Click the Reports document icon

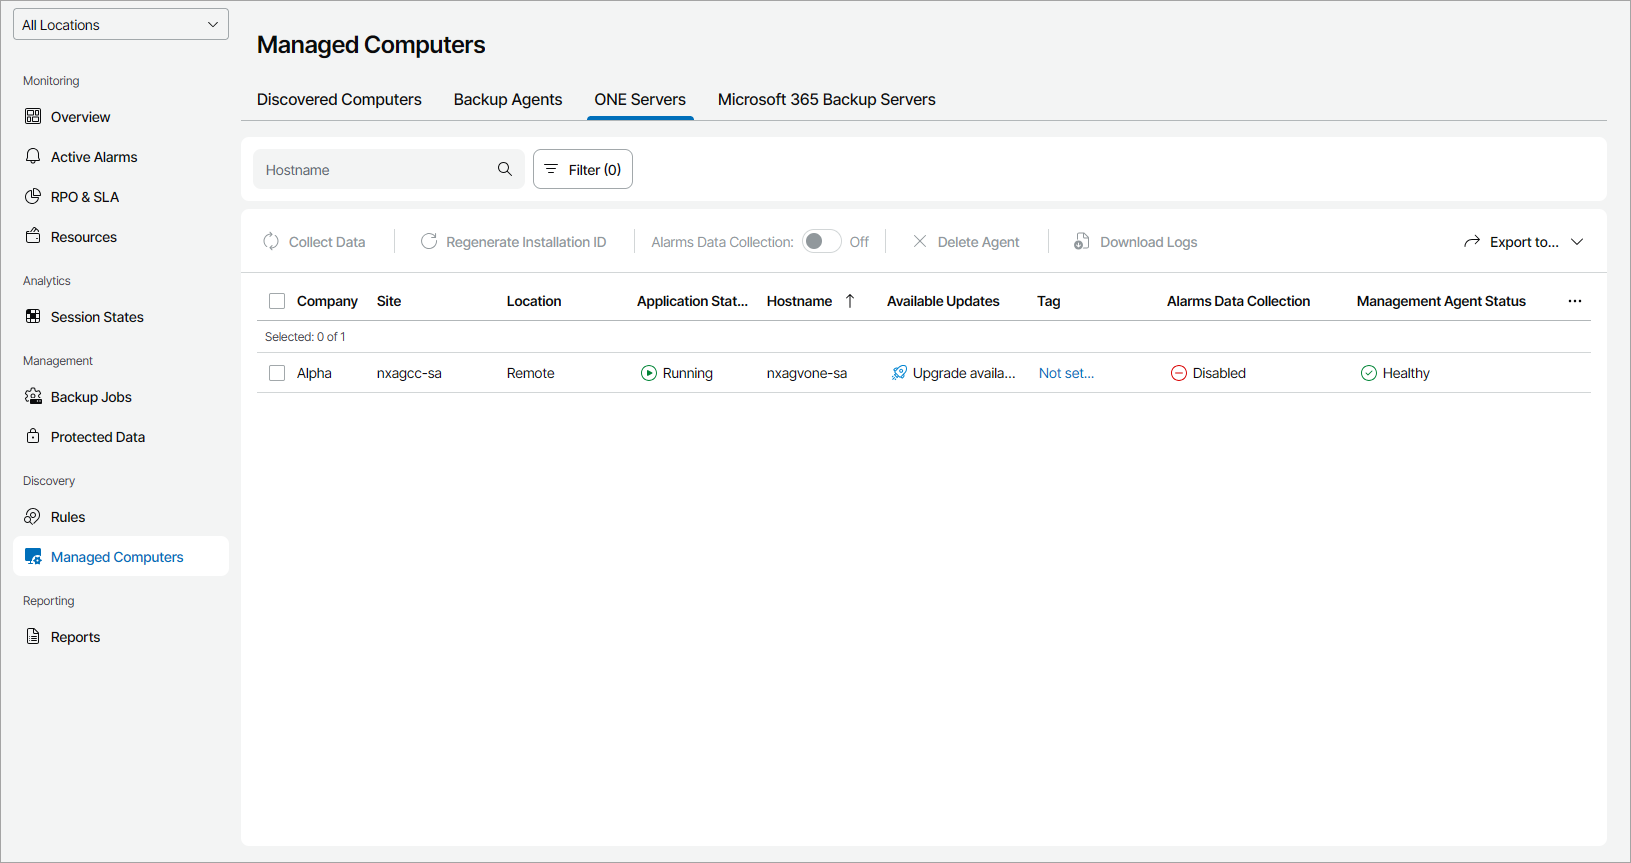[x=33, y=636]
